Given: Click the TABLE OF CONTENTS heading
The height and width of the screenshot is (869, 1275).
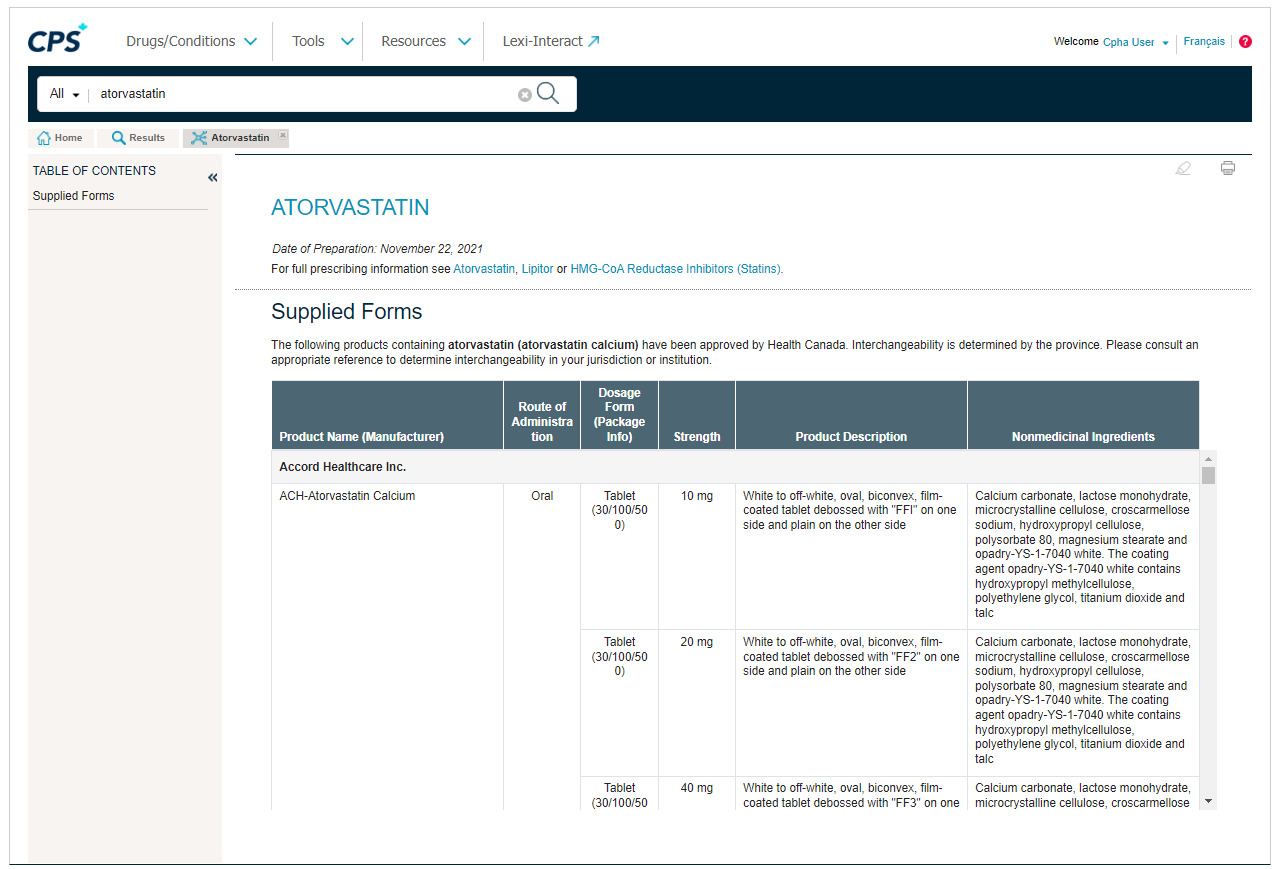Looking at the screenshot, I should click(94, 171).
